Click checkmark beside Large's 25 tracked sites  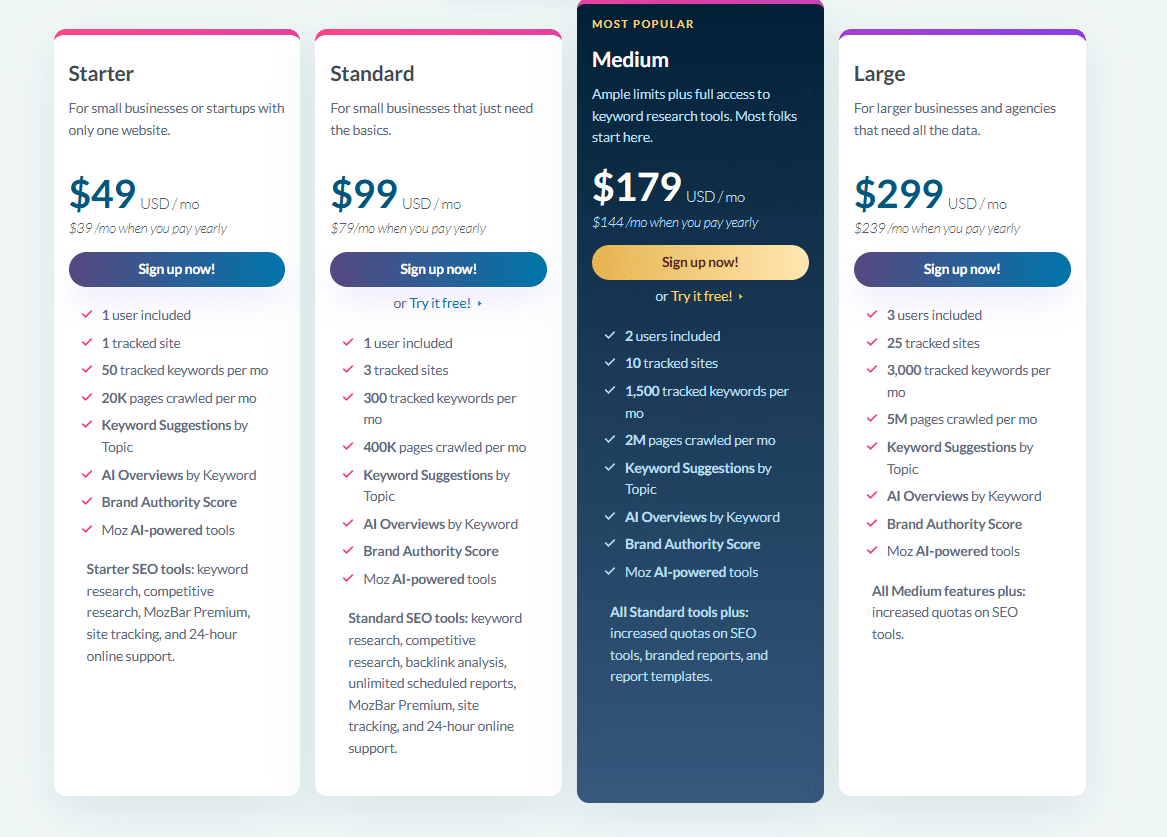pyautogui.click(x=872, y=343)
